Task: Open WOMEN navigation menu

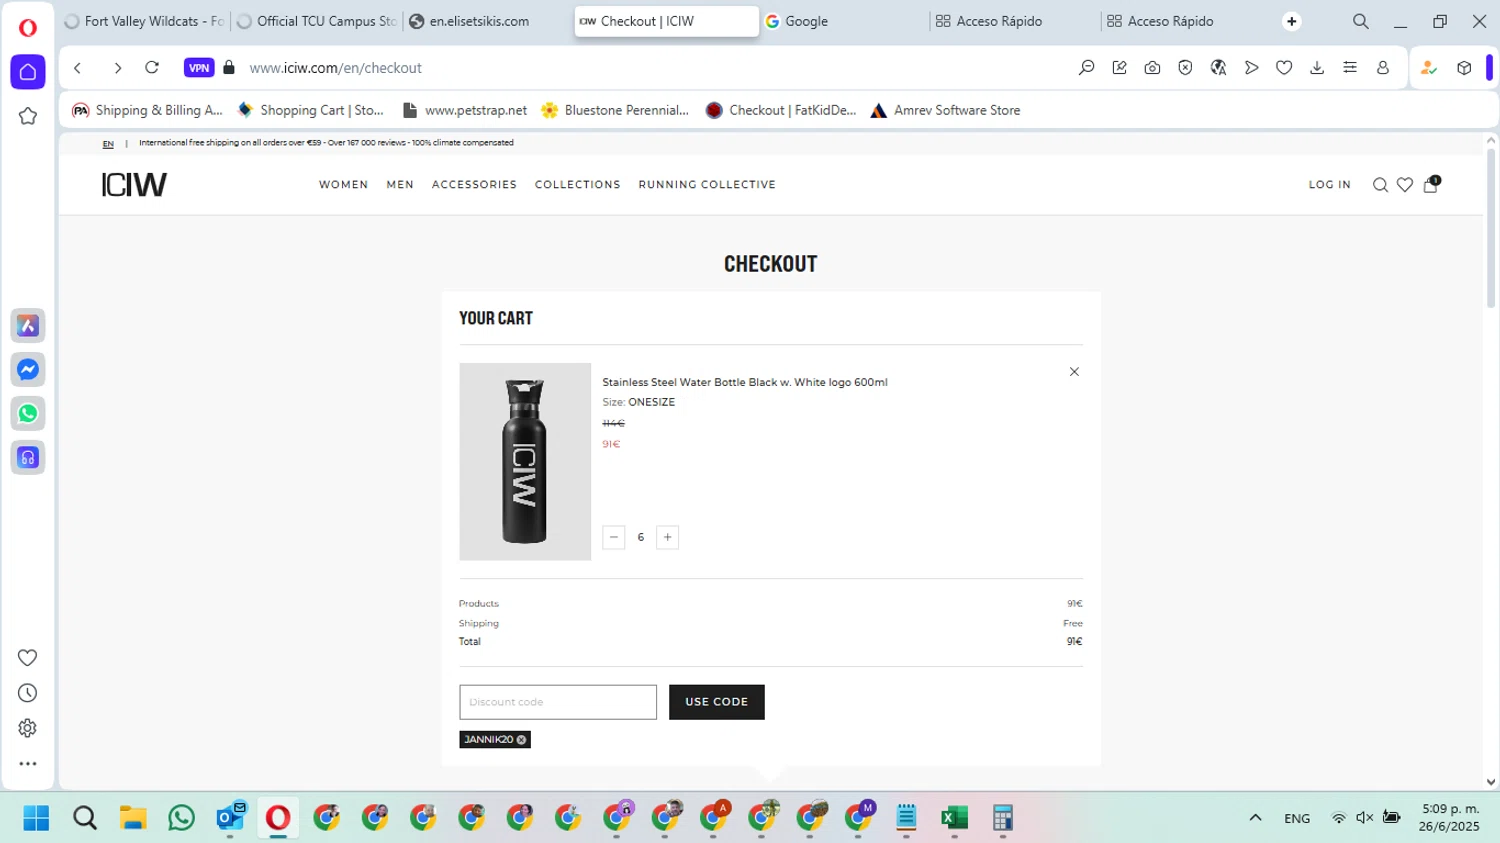Action: point(343,185)
